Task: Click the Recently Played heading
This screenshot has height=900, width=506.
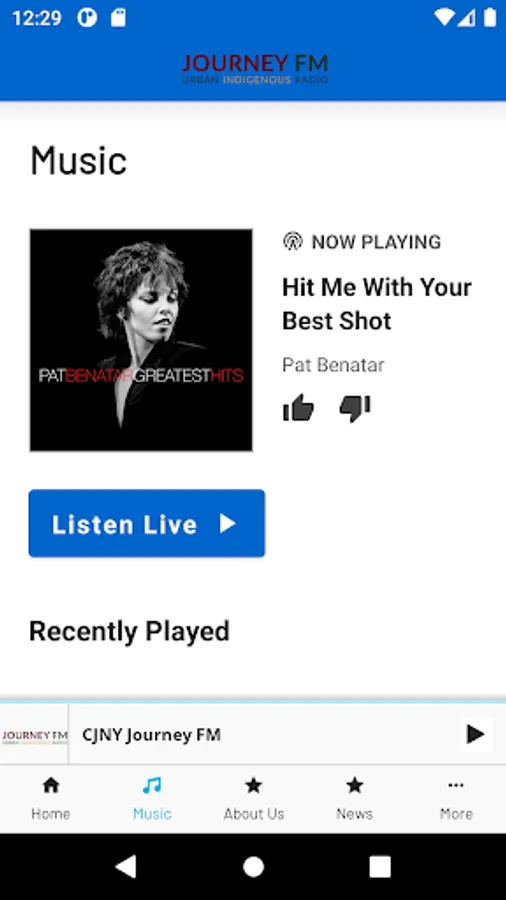Action: pyautogui.click(x=130, y=631)
